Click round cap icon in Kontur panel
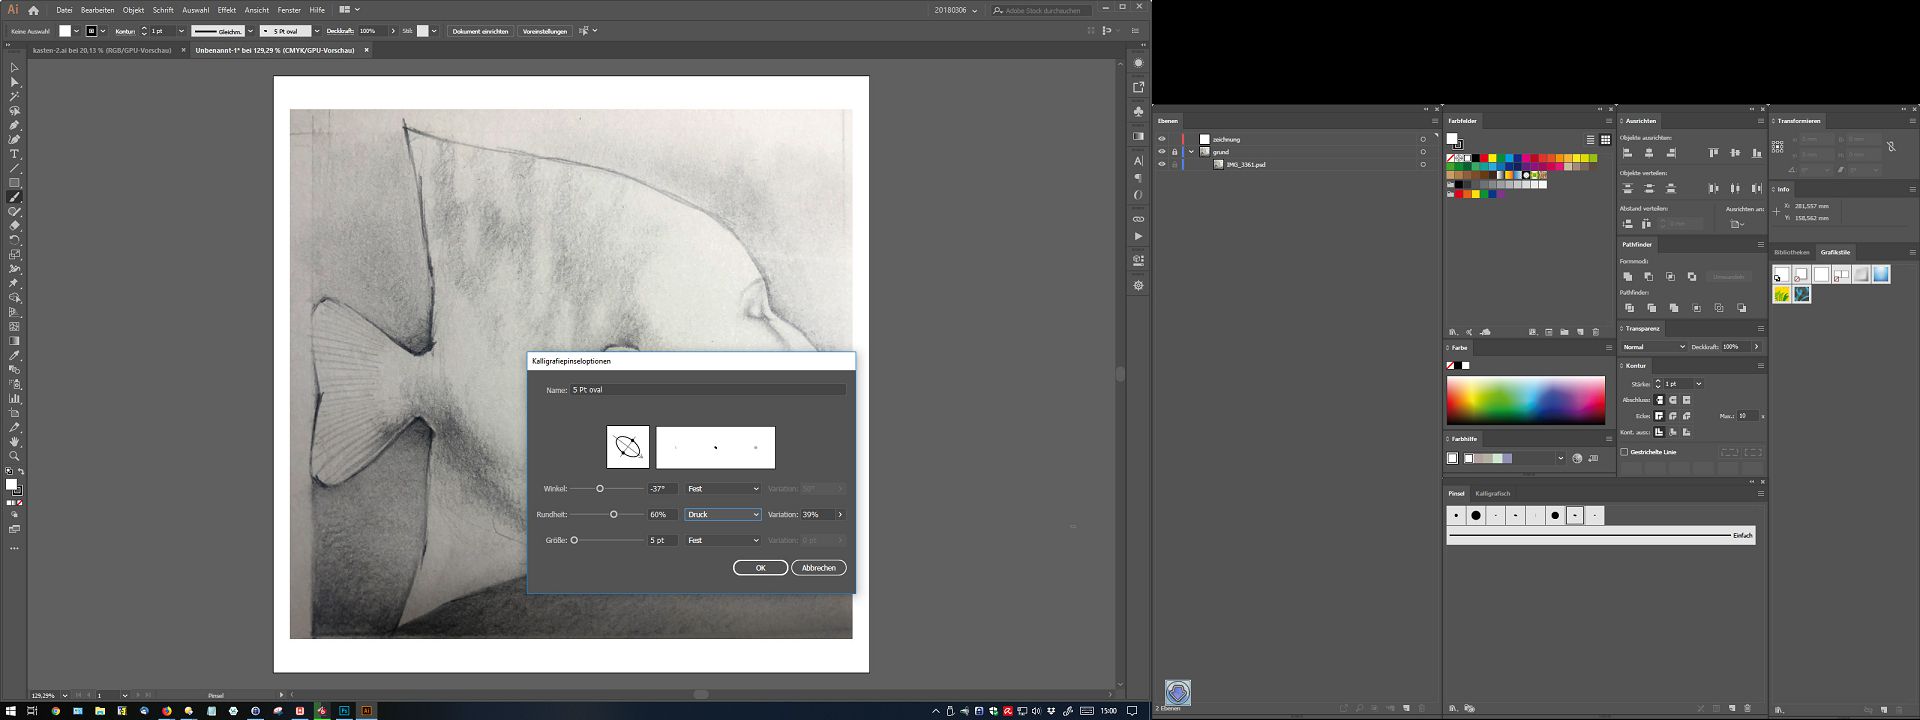This screenshot has width=1920, height=720. coord(1673,400)
